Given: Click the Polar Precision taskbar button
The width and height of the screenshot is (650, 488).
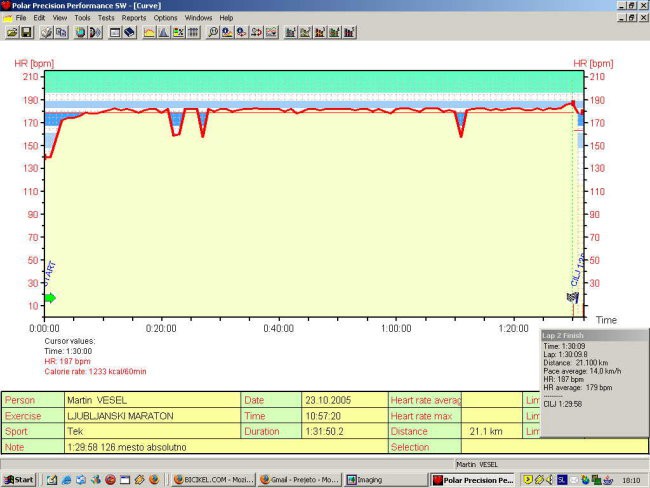Looking at the screenshot, I should (473, 480).
